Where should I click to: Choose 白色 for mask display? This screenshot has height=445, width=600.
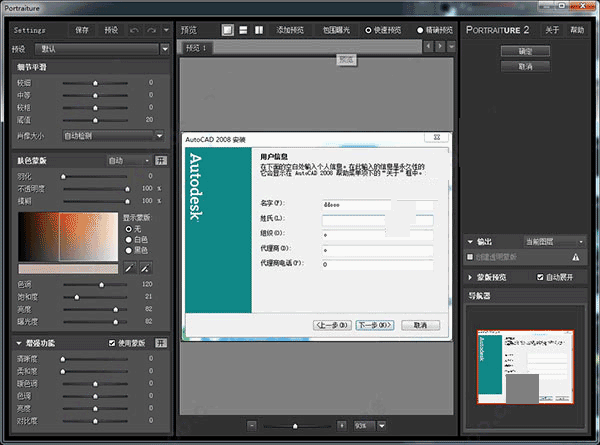127,239
